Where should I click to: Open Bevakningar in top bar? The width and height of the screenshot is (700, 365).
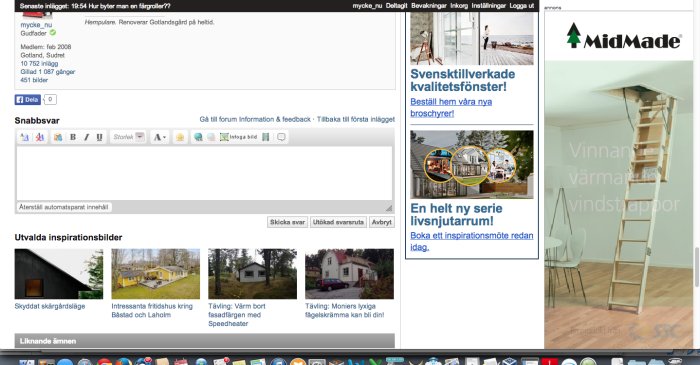429,6
